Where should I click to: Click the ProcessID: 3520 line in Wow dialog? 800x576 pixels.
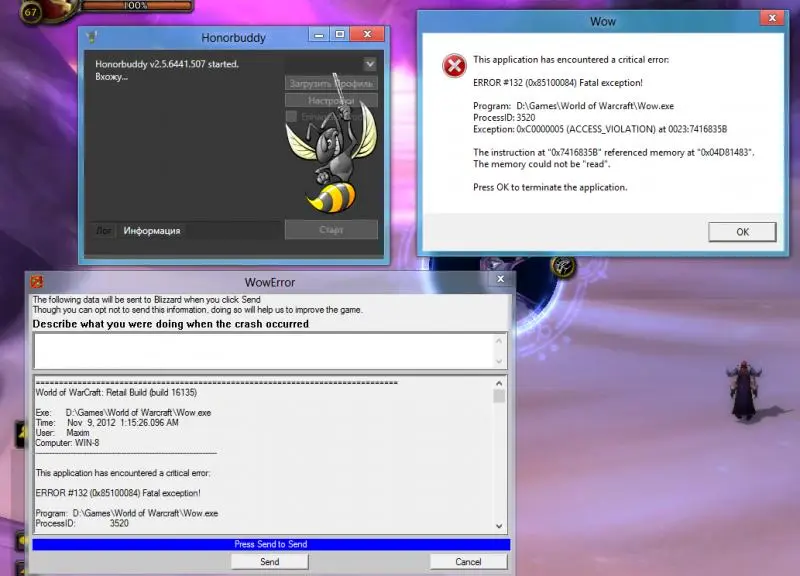[x=504, y=117]
